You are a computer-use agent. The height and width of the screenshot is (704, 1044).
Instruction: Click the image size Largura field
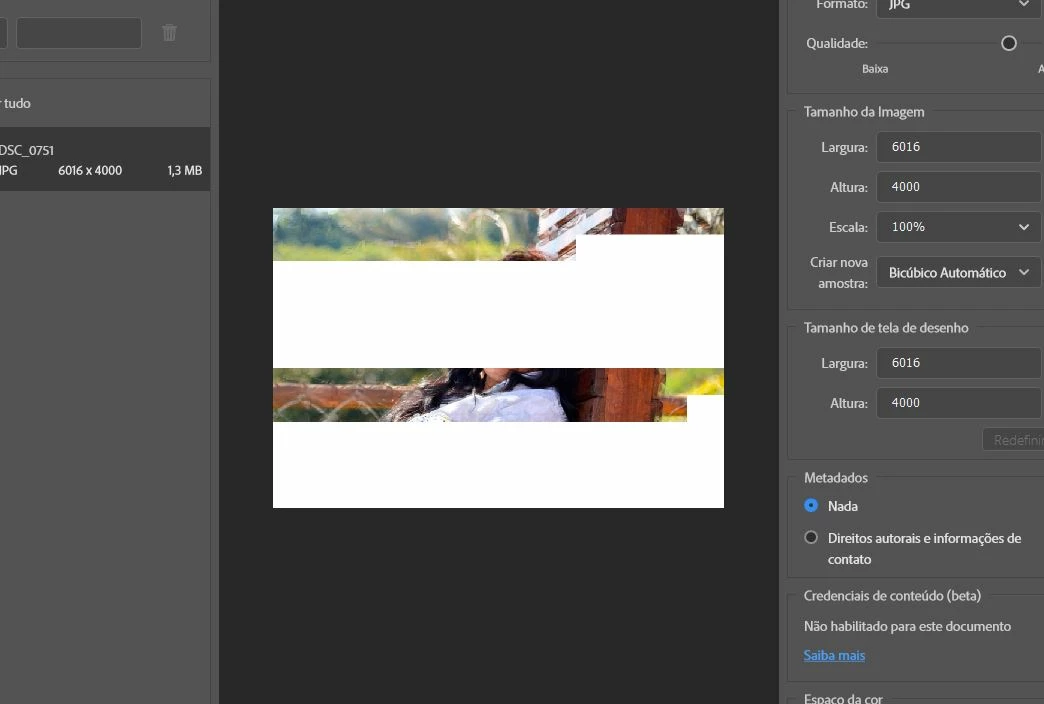(x=959, y=147)
